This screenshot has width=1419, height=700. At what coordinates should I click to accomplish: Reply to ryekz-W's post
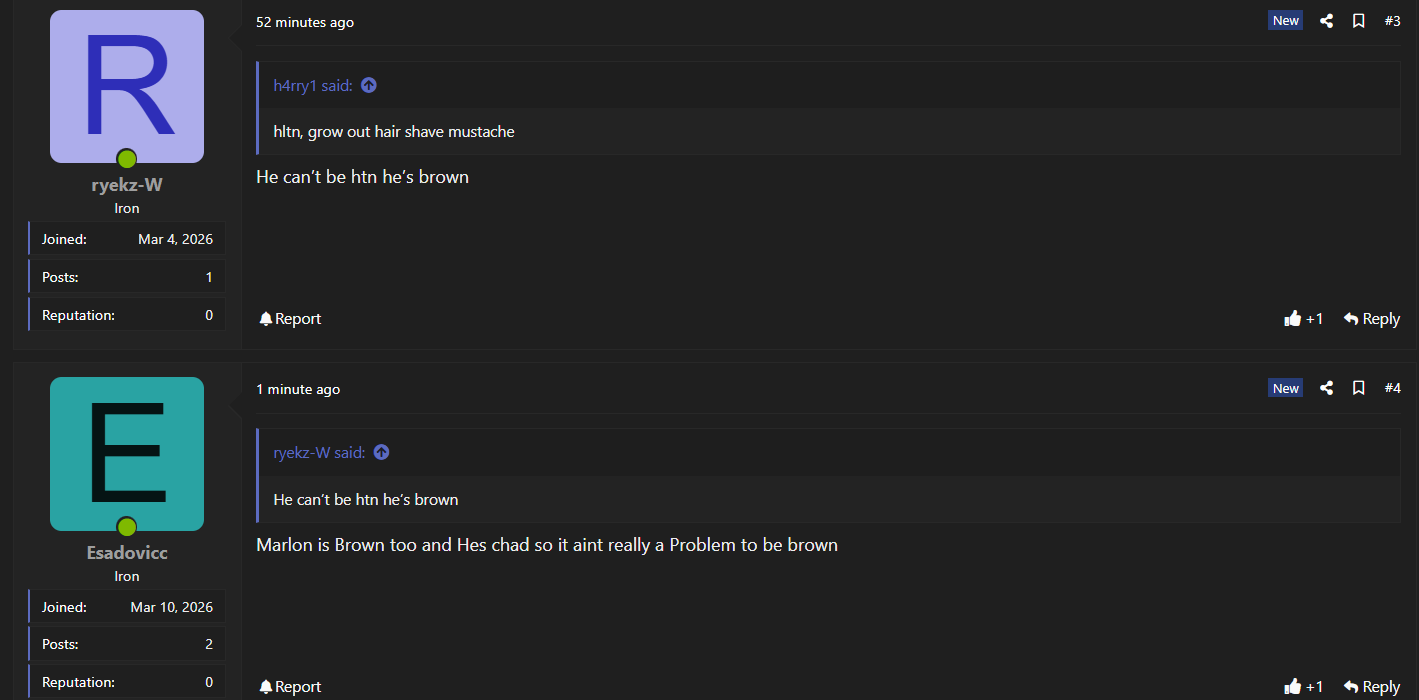click(x=1371, y=319)
